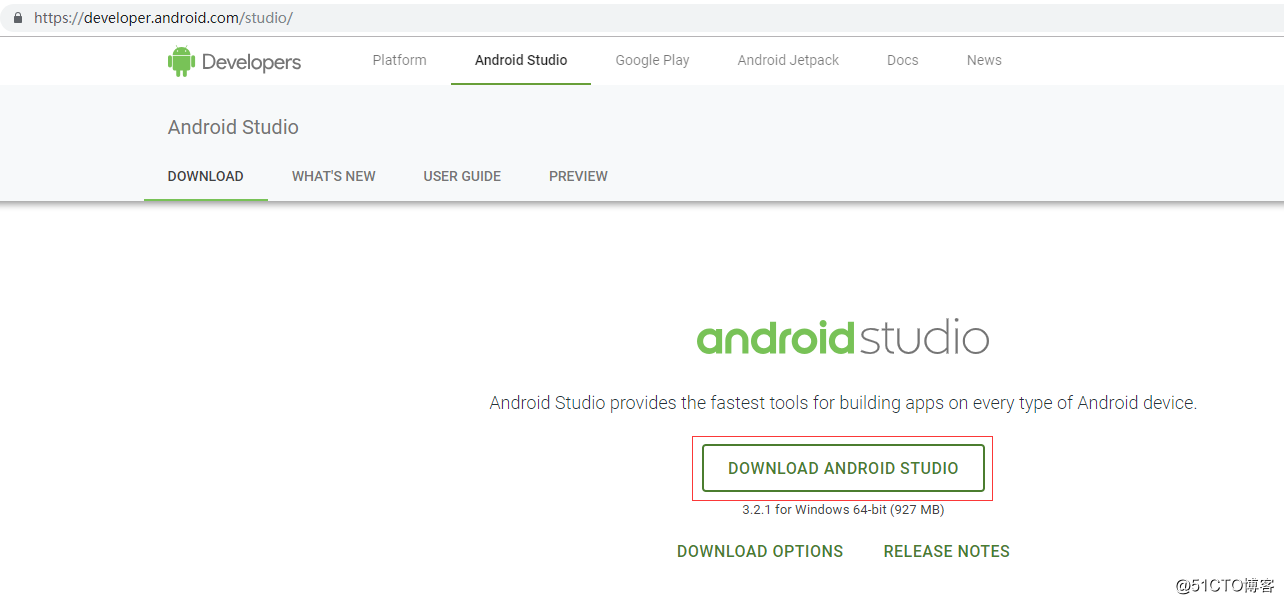Screen dimensions: 1284x604
Task: Open the Platform menu item
Action: tap(400, 60)
